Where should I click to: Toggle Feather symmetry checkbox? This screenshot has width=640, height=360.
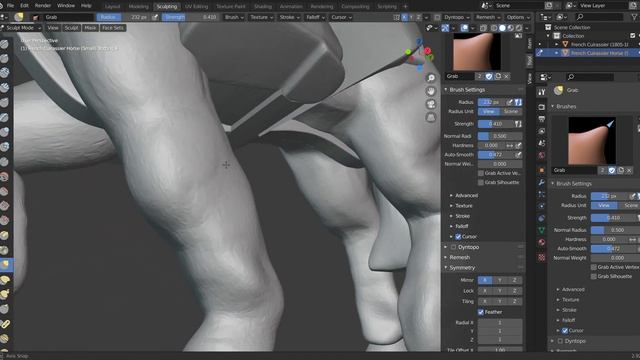481,312
